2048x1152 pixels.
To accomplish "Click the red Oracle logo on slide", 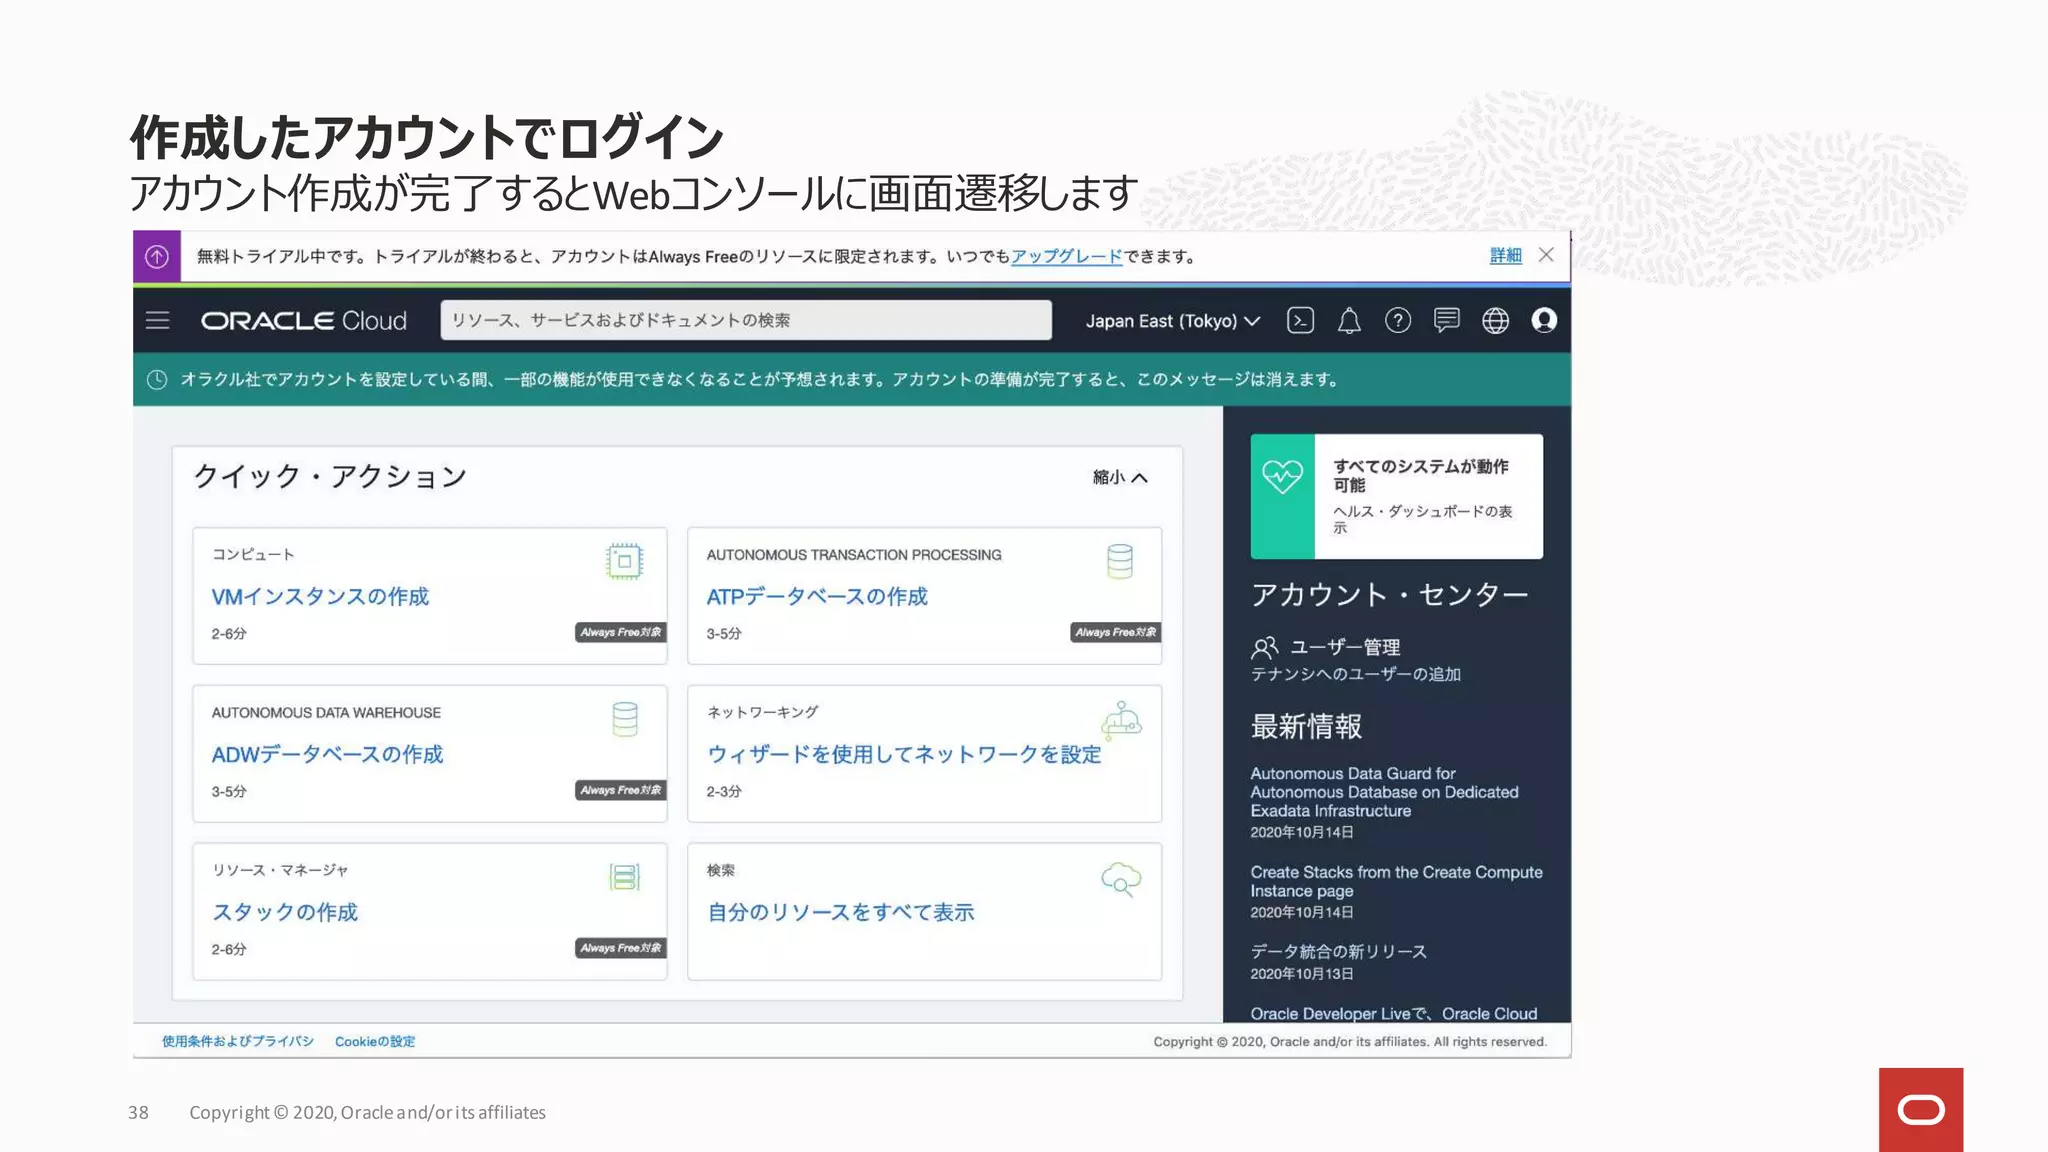I will pyautogui.click(x=1920, y=1110).
